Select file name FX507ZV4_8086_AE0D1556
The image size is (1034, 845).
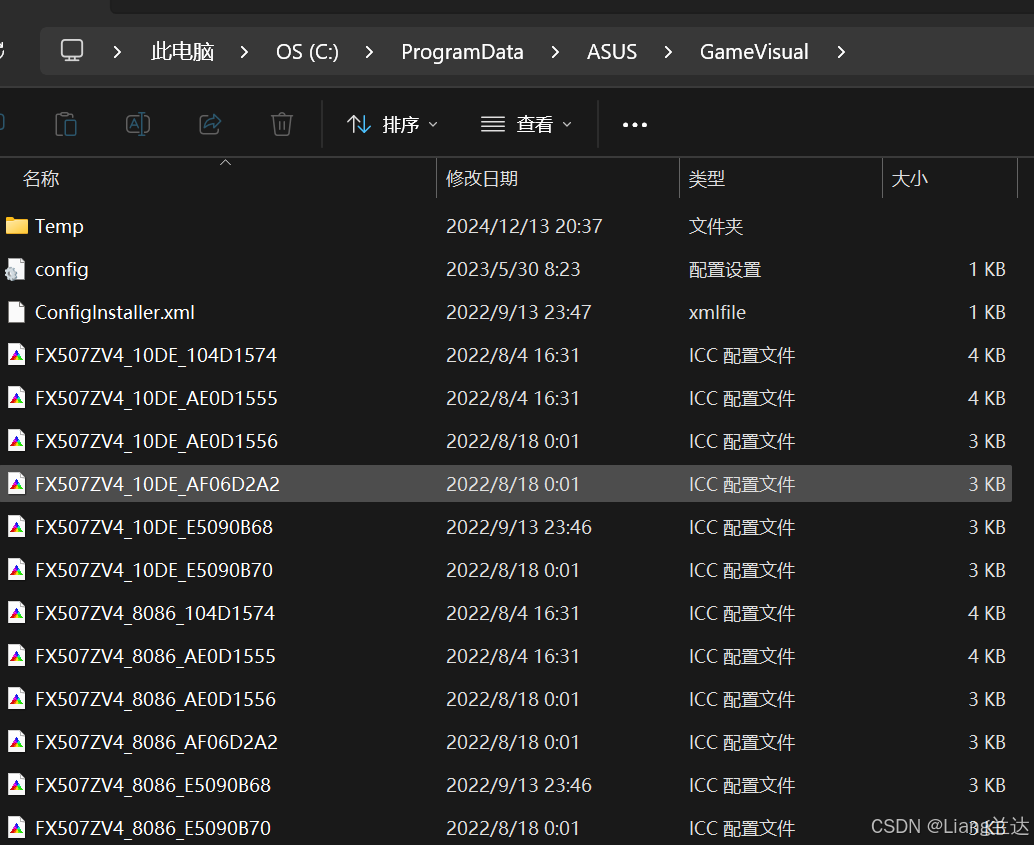(155, 699)
